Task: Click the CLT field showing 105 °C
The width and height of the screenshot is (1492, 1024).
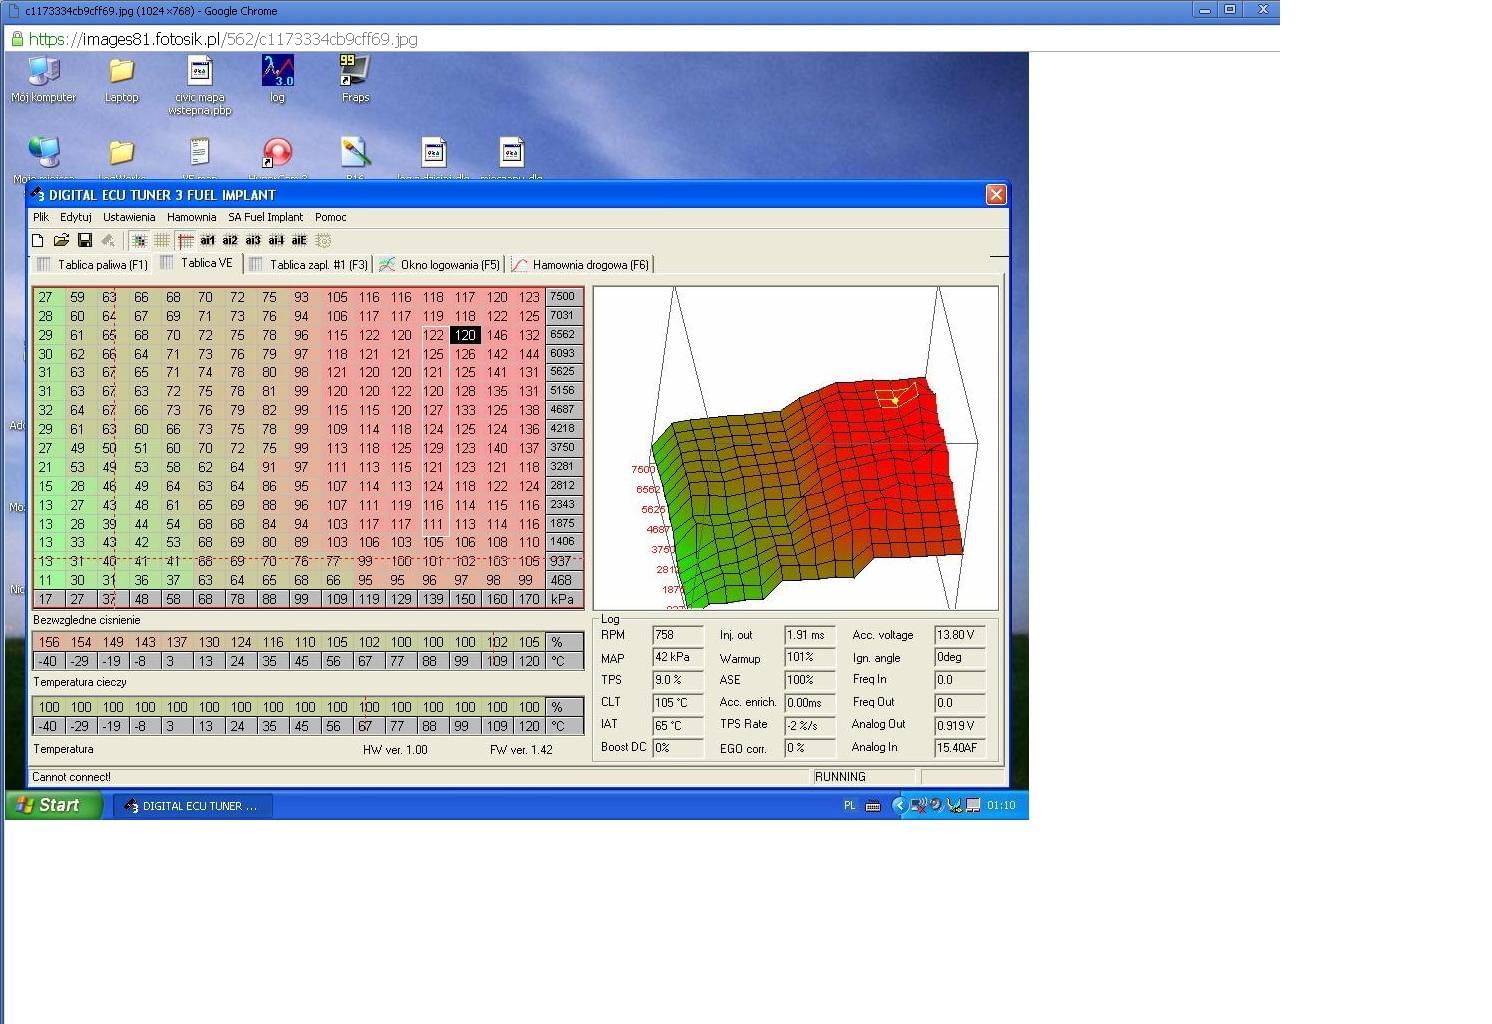Action: pyautogui.click(x=678, y=703)
